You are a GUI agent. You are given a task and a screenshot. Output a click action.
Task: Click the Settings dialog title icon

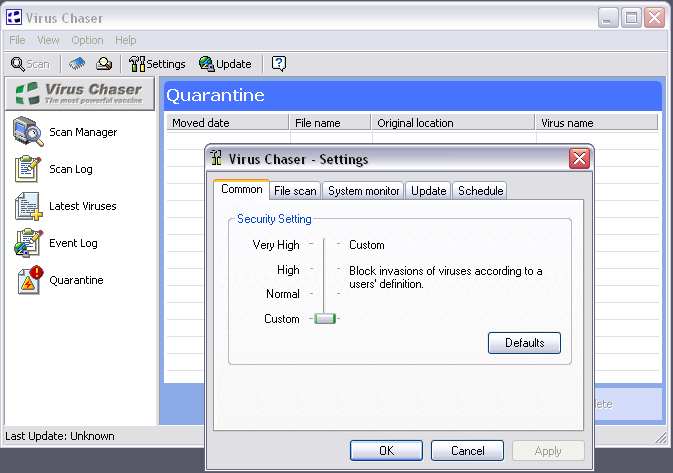(x=216, y=158)
